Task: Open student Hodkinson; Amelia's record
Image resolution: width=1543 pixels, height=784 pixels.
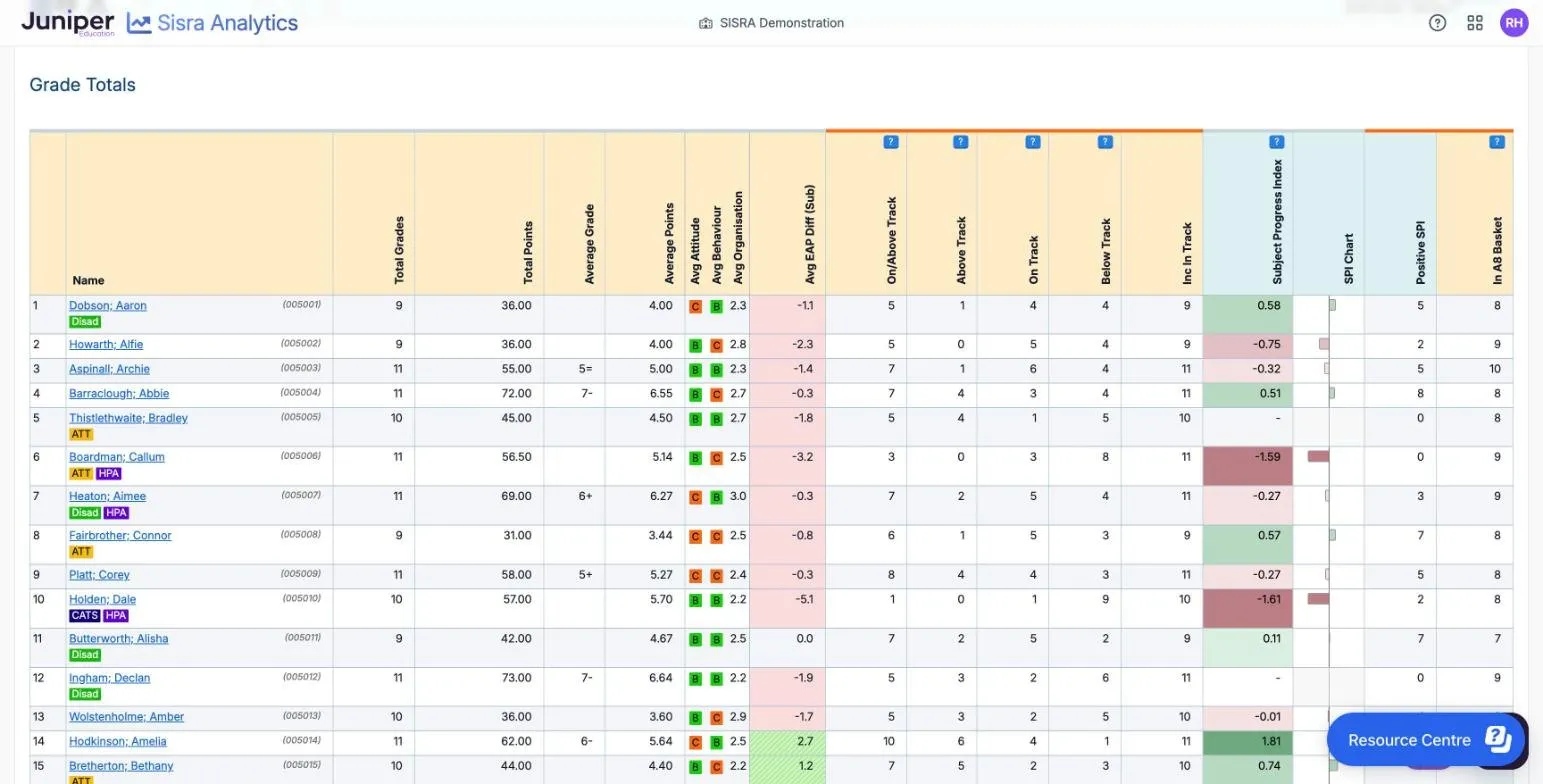Action: [x=118, y=742]
